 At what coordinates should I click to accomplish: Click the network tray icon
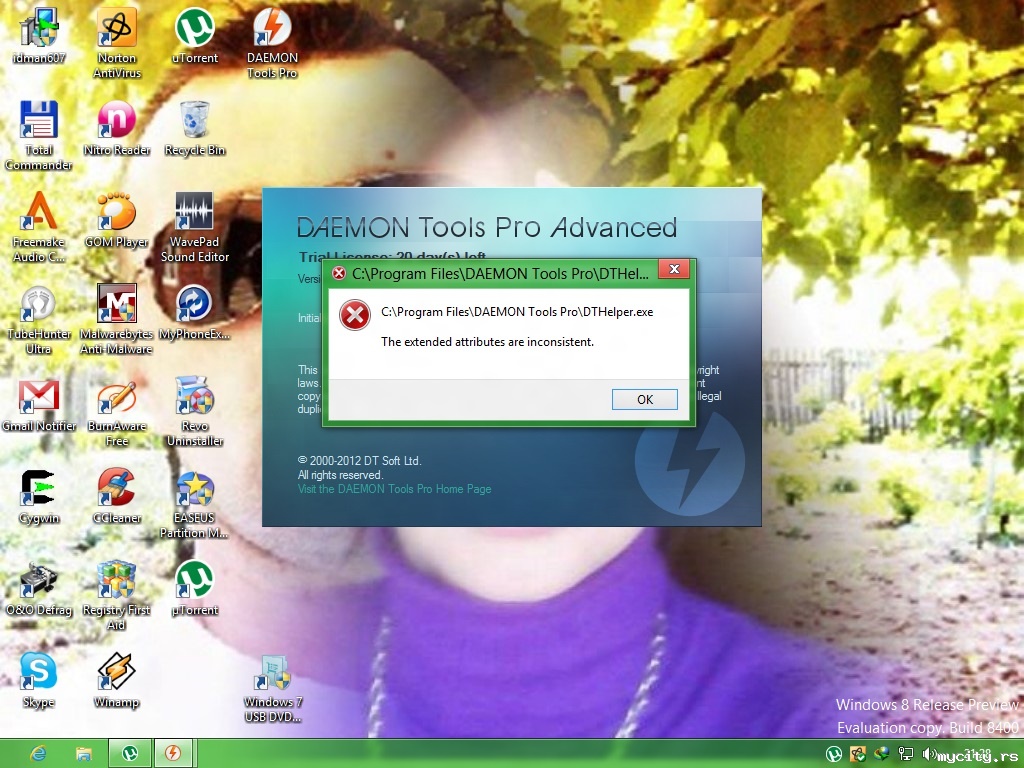point(905,754)
